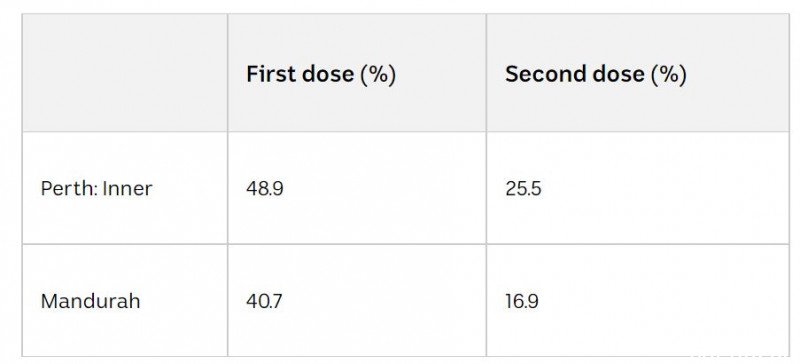The image size is (800, 364).
Task: Click the 40.7 first dose value
Action: click(x=264, y=301)
